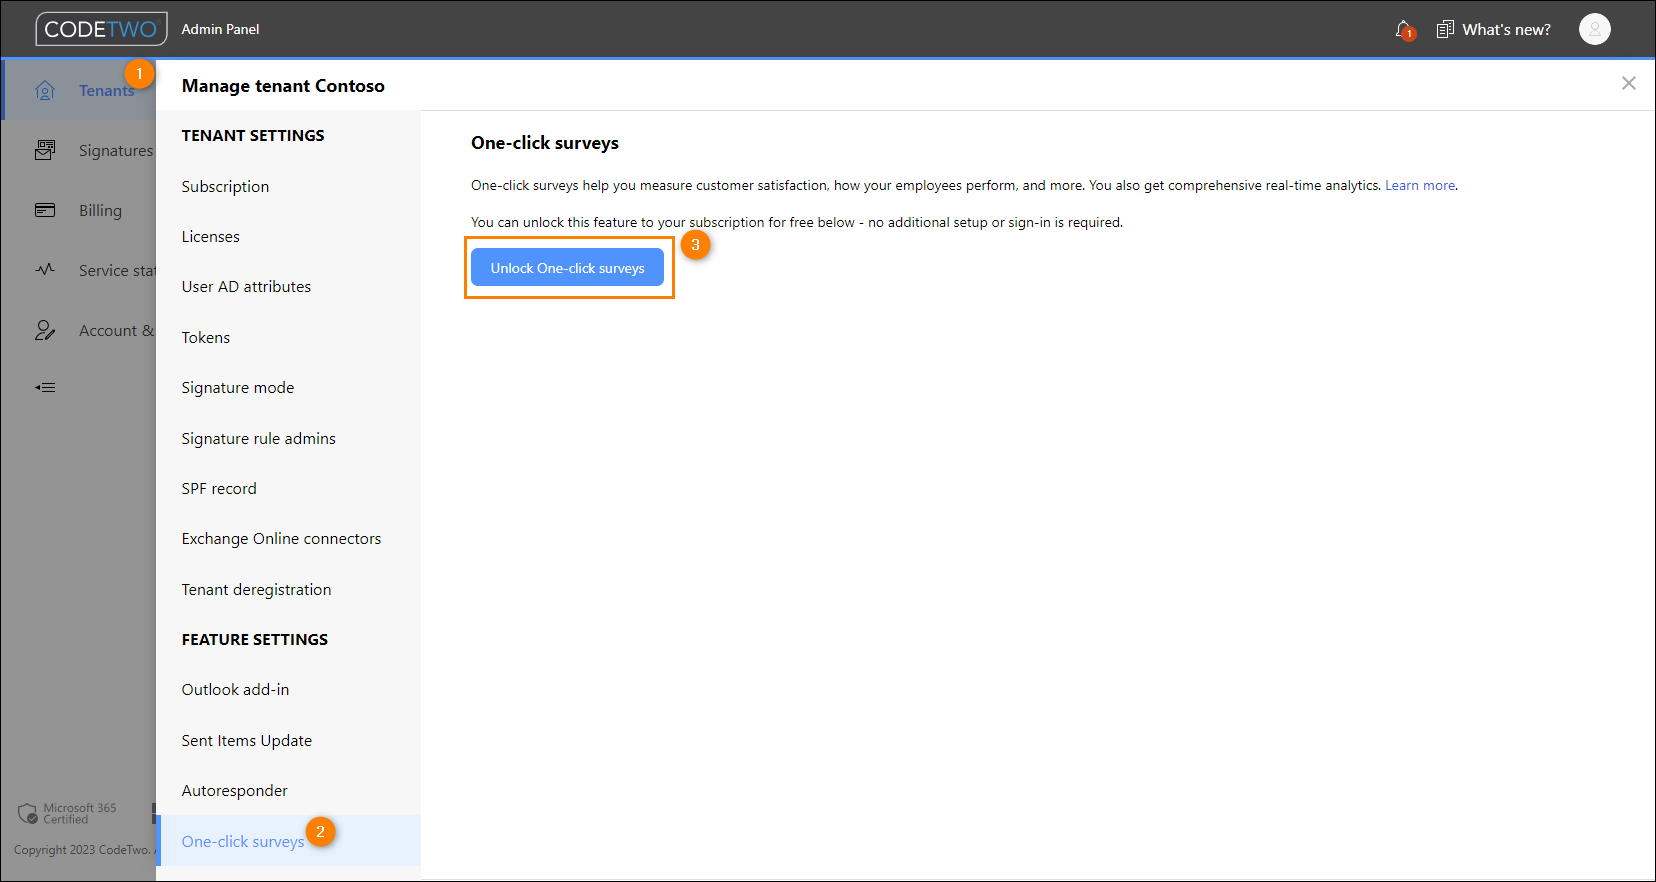The height and width of the screenshot is (882, 1656).
Task: Click the Account user-edit icon
Action: [45, 330]
